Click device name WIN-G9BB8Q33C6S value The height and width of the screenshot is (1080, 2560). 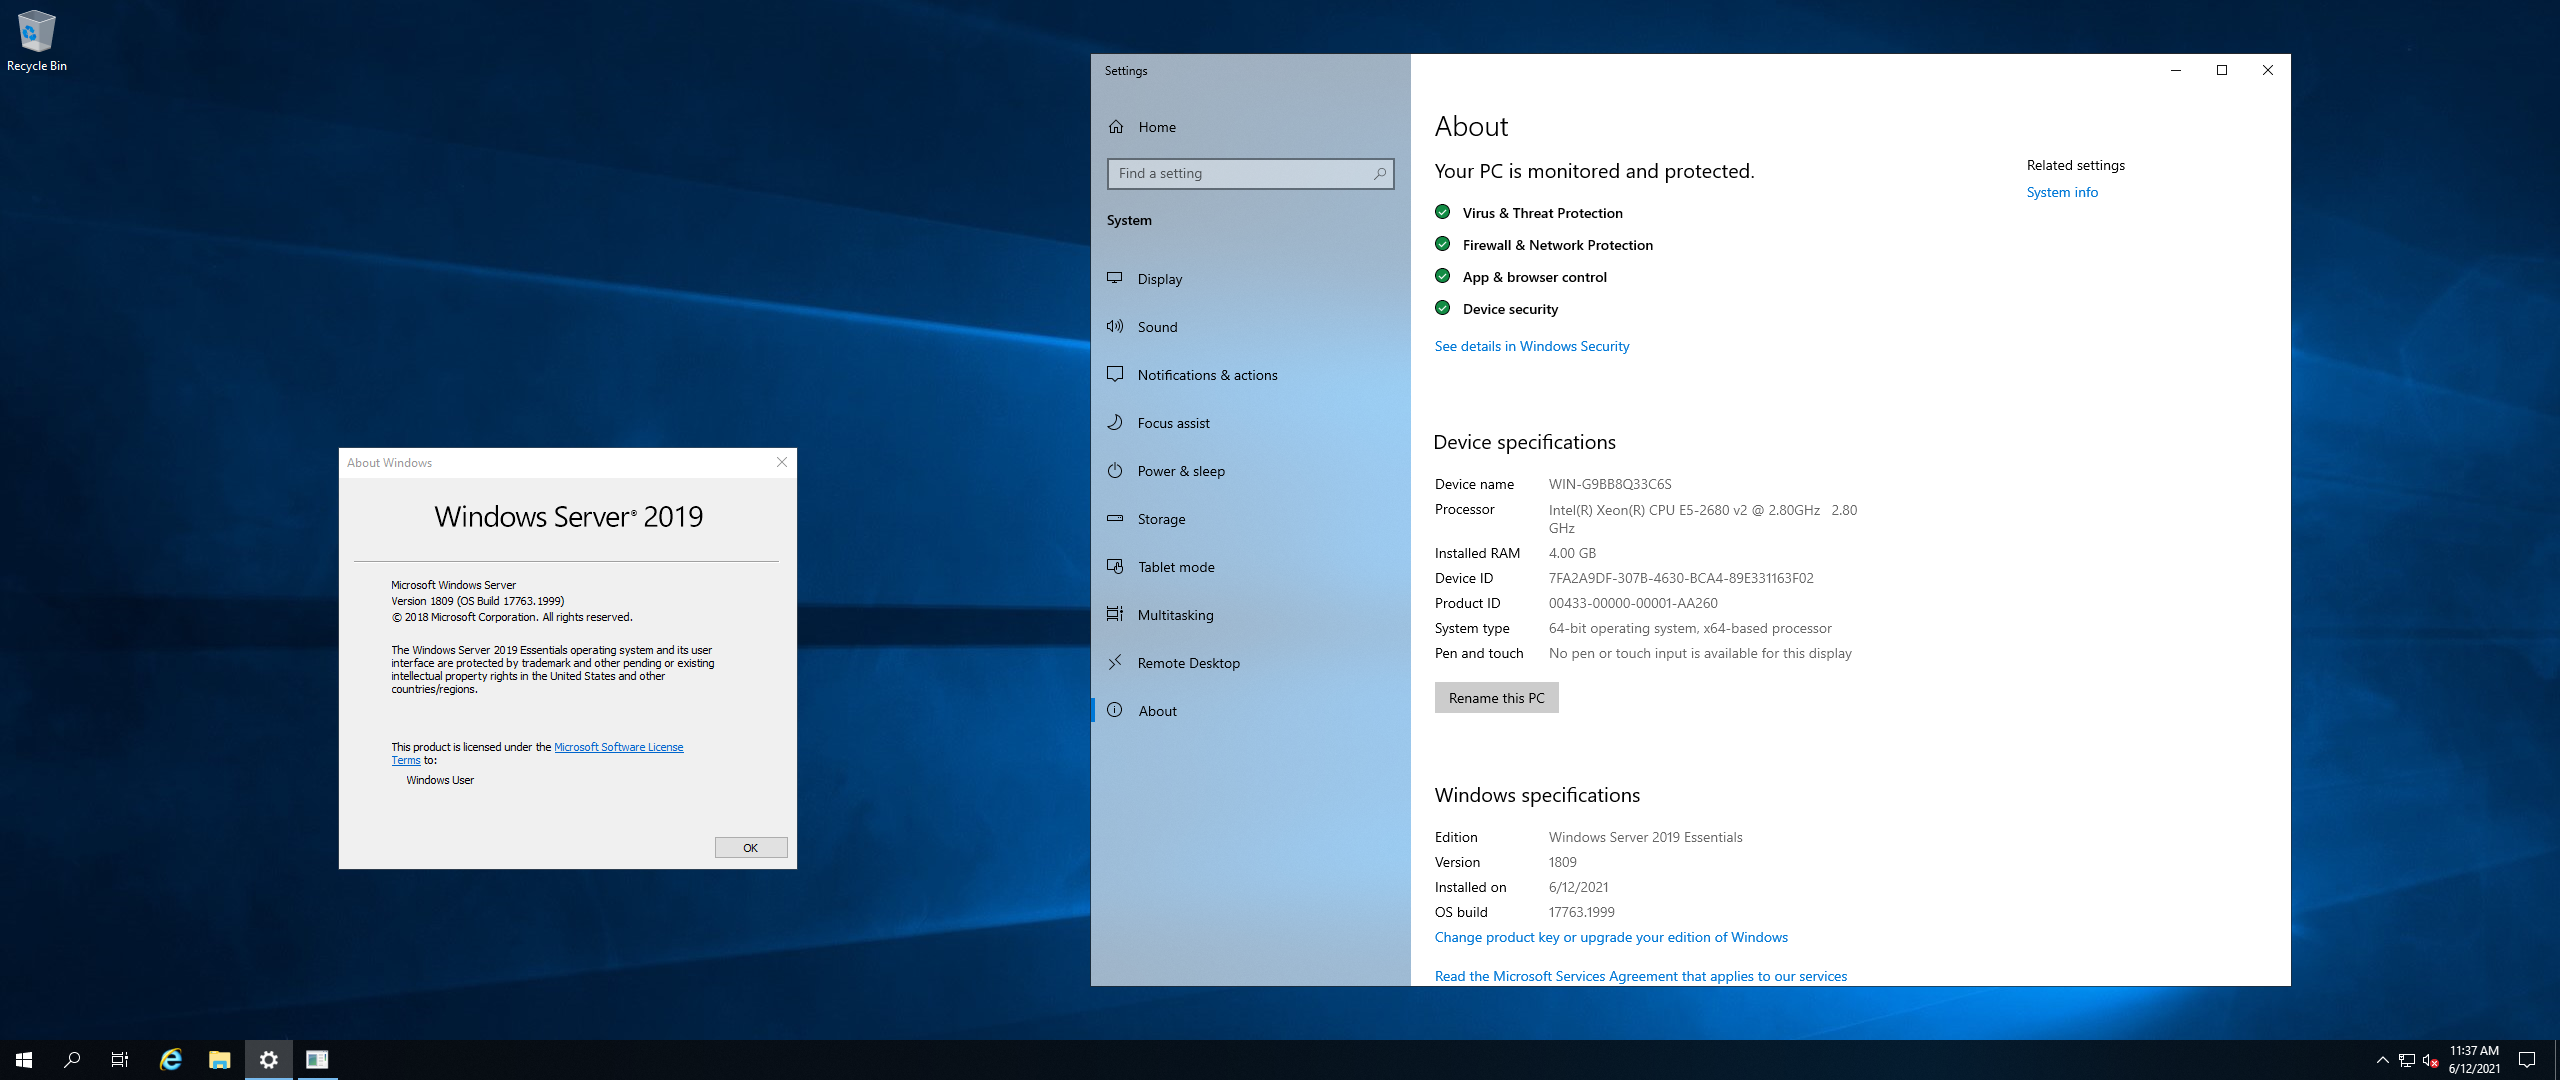(1610, 484)
